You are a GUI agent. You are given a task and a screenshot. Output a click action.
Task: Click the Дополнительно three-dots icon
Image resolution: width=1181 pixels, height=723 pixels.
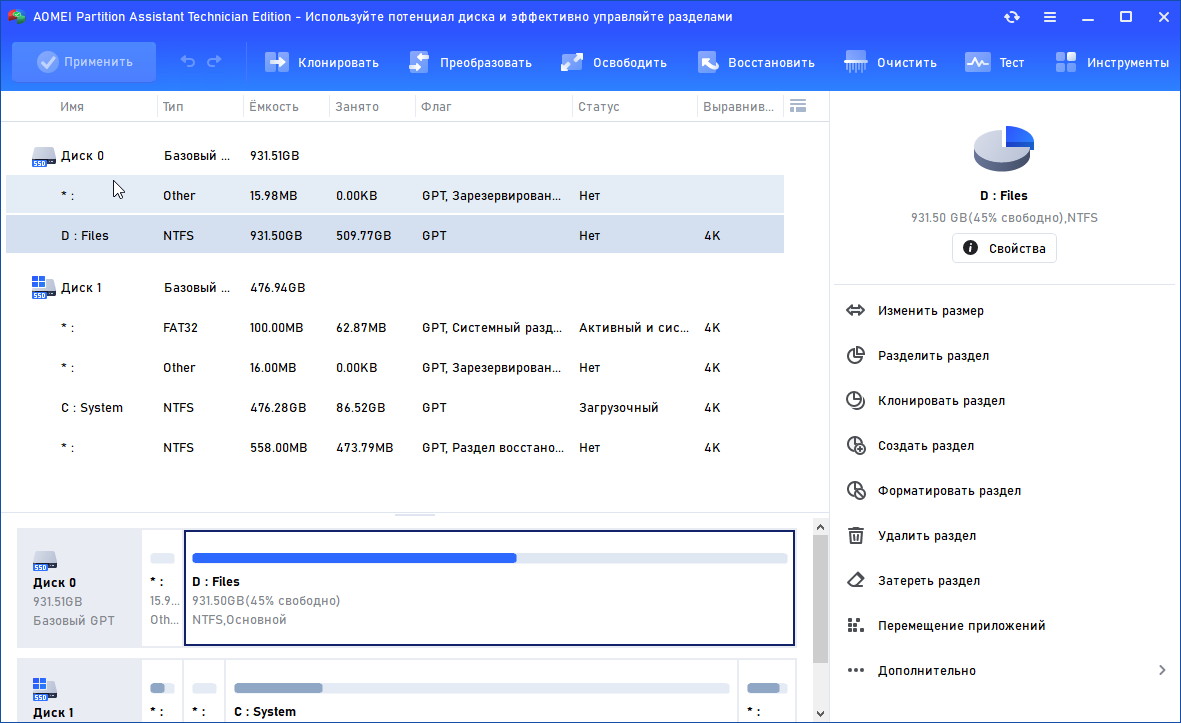856,670
